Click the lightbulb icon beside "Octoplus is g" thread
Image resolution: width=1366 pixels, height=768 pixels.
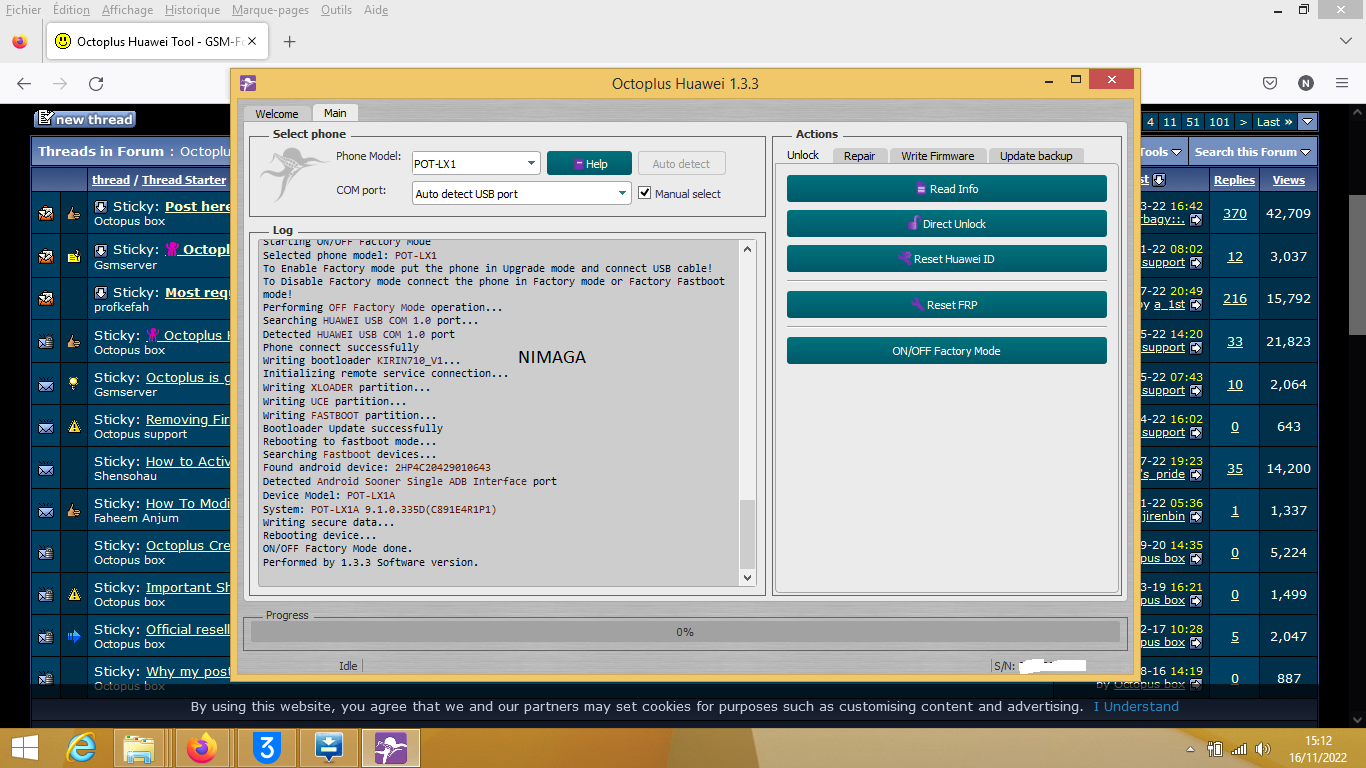pos(73,384)
